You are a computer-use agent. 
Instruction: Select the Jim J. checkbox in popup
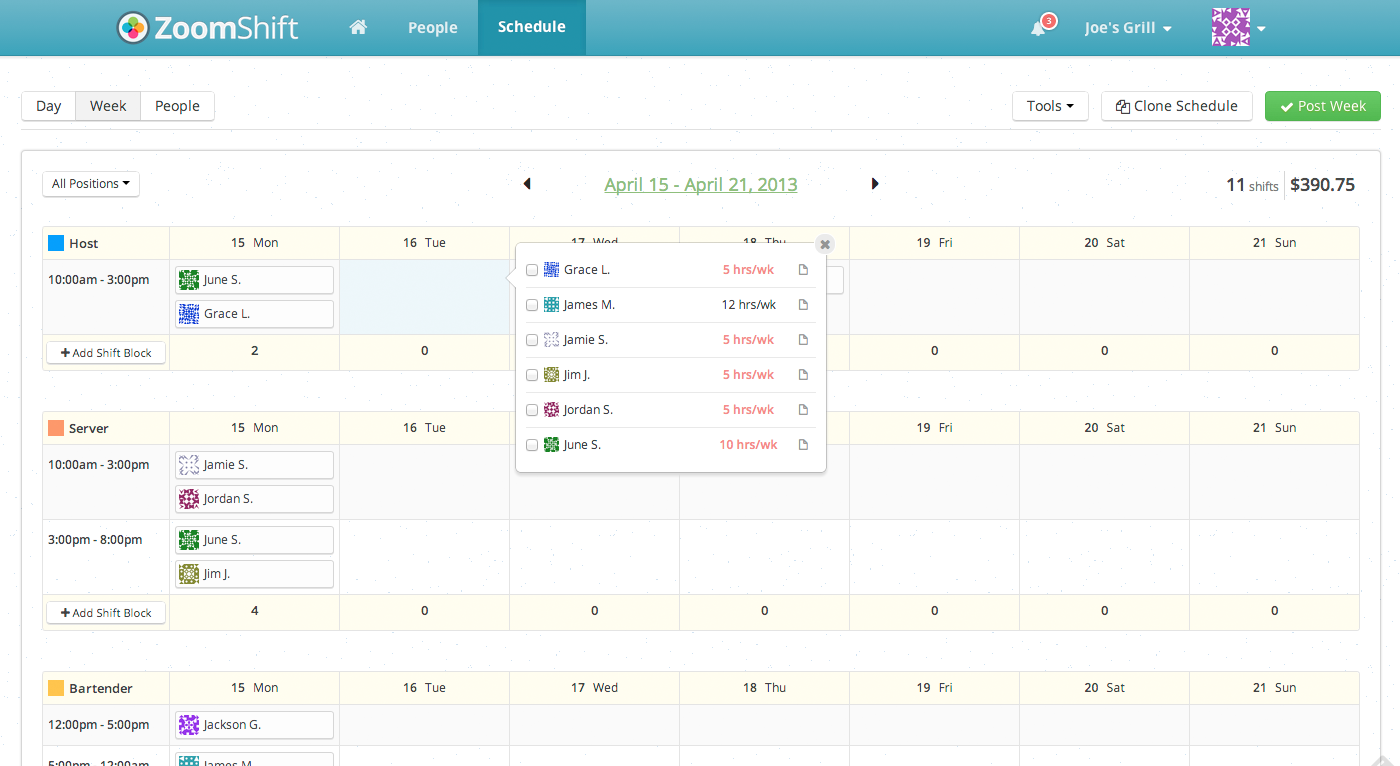point(532,375)
